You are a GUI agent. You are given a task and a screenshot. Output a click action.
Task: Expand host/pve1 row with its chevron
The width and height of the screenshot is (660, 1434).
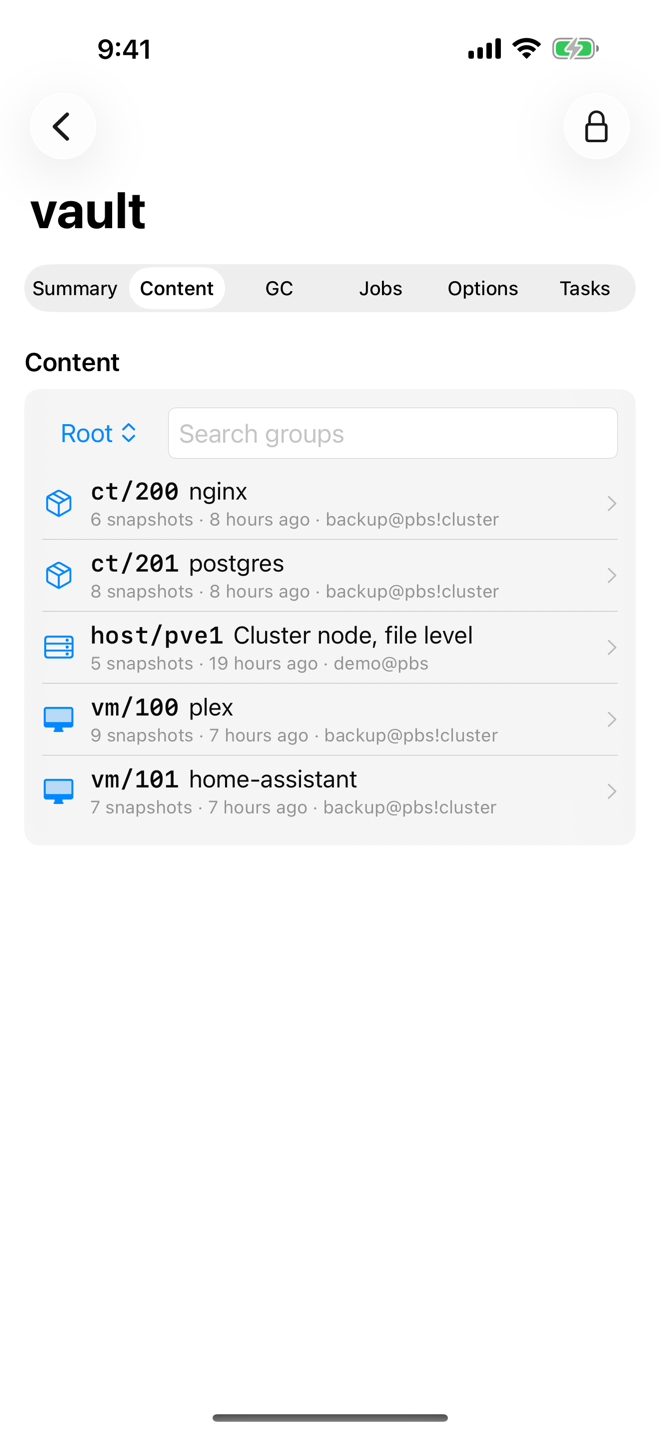point(612,647)
